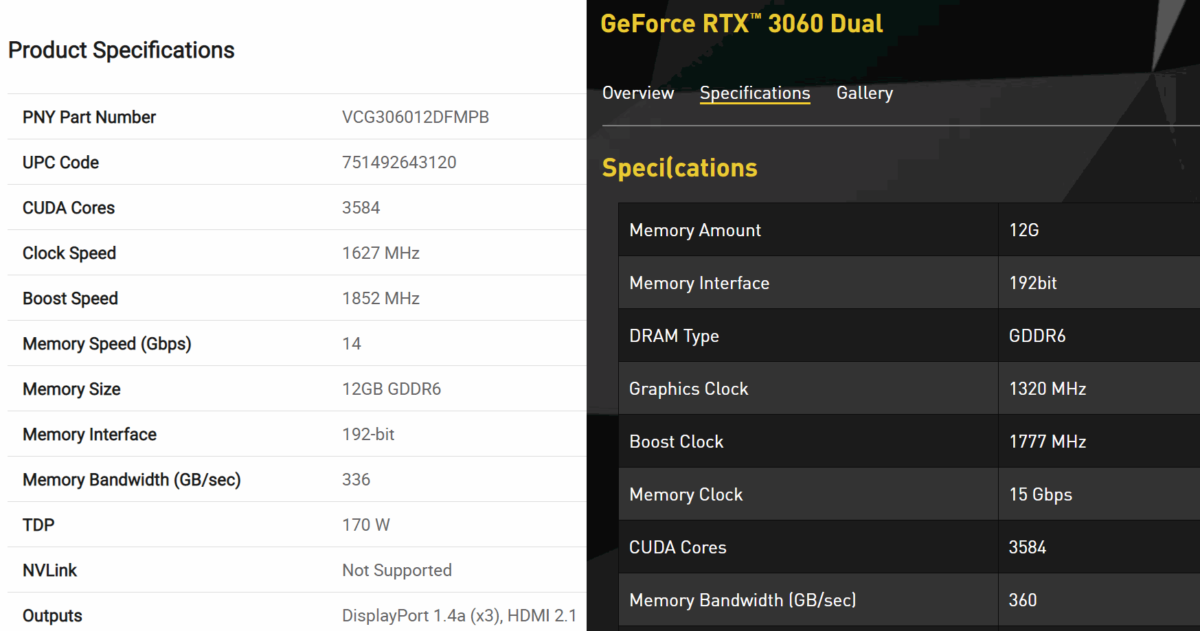Click the Boost Clock value 1777 MHz
The height and width of the screenshot is (631, 1200).
[1047, 442]
